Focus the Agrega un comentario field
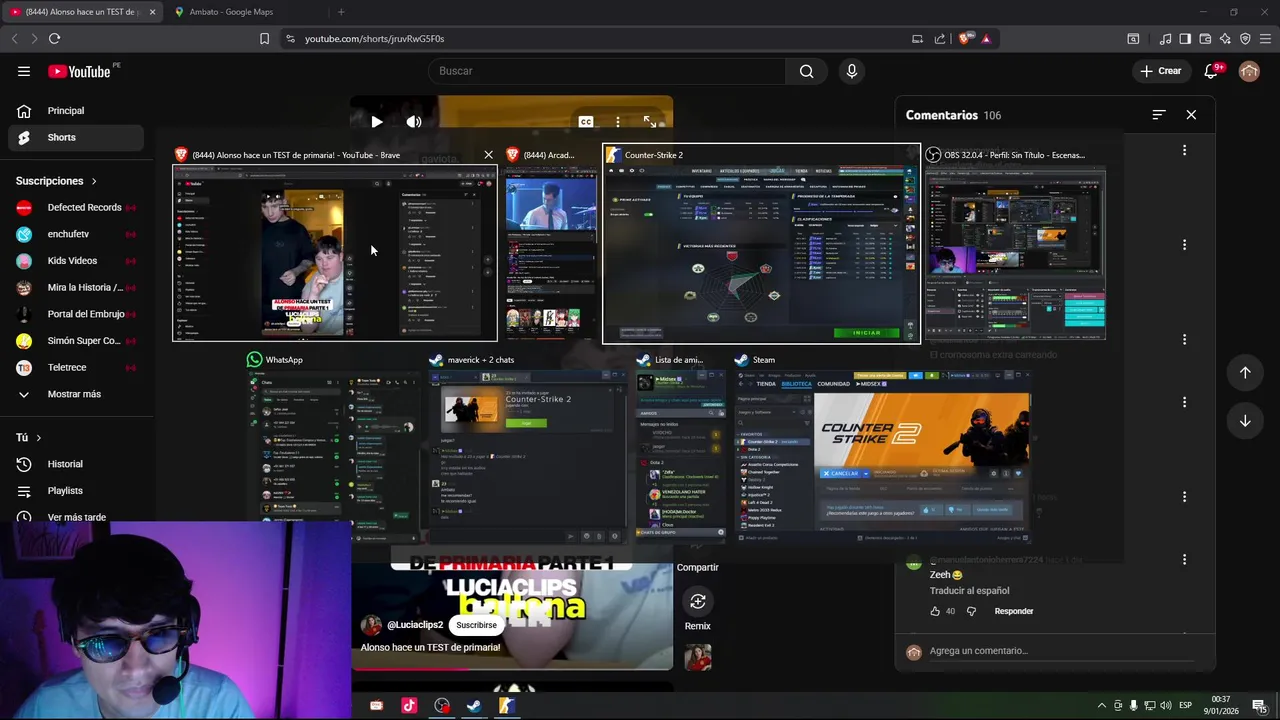1280x720 pixels. [1060, 651]
